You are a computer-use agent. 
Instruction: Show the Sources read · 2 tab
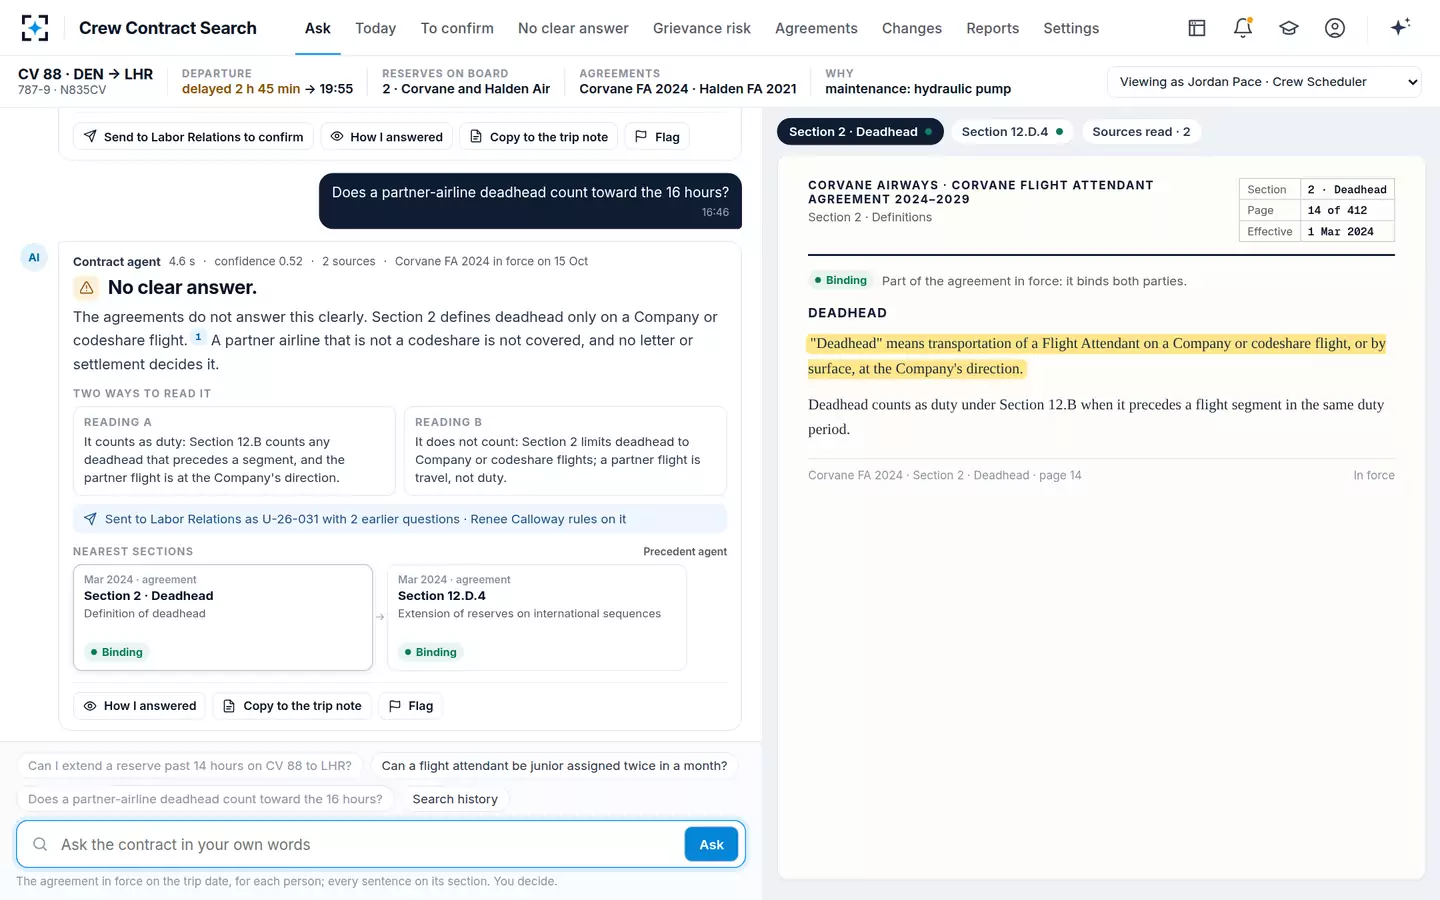coord(1141,132)
